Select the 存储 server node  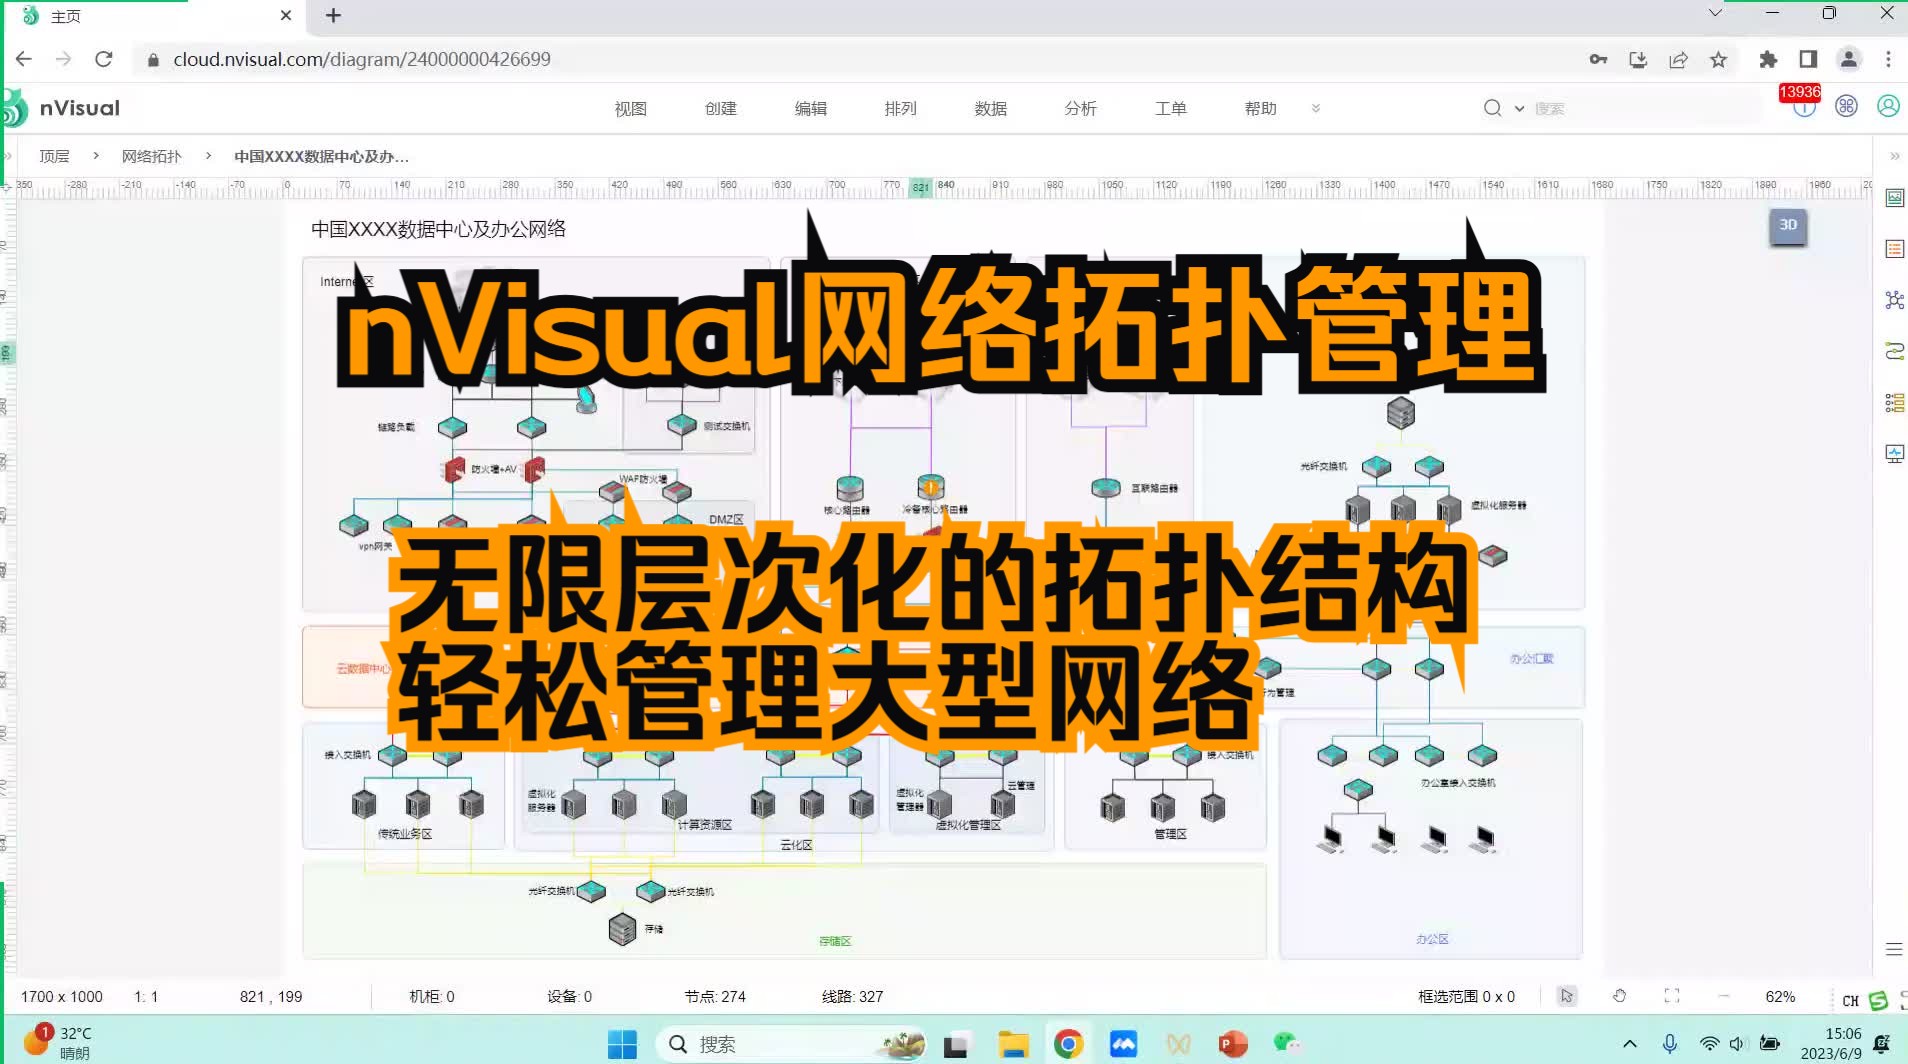(x=622, y=929)
